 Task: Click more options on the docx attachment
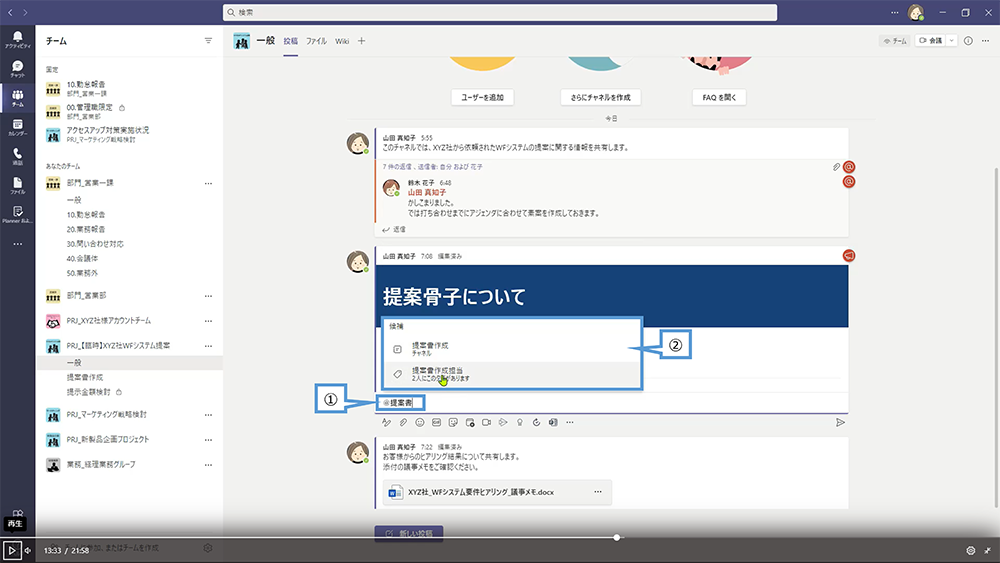(598, 492)
